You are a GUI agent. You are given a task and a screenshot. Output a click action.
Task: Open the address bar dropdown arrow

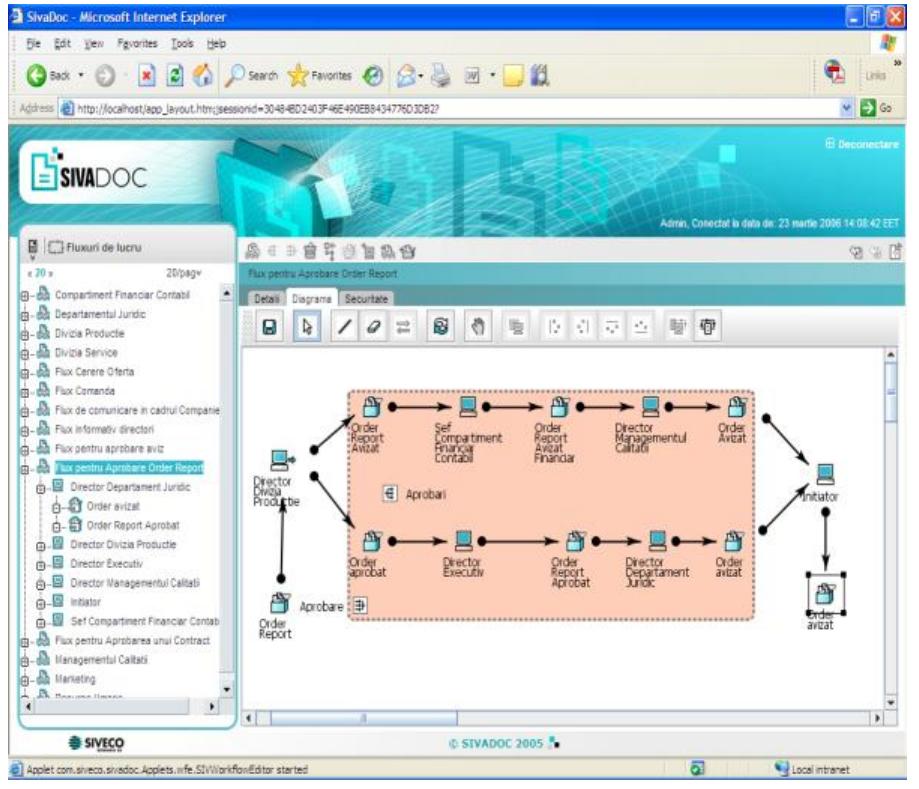[x=846, y=108]
